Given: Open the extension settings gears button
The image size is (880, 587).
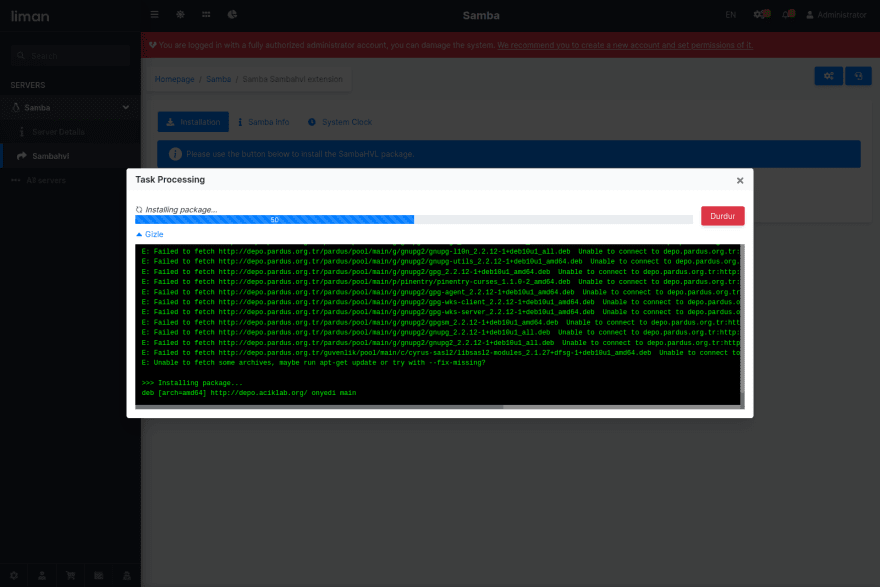Looking at the screenshot, I should [828, 76].
